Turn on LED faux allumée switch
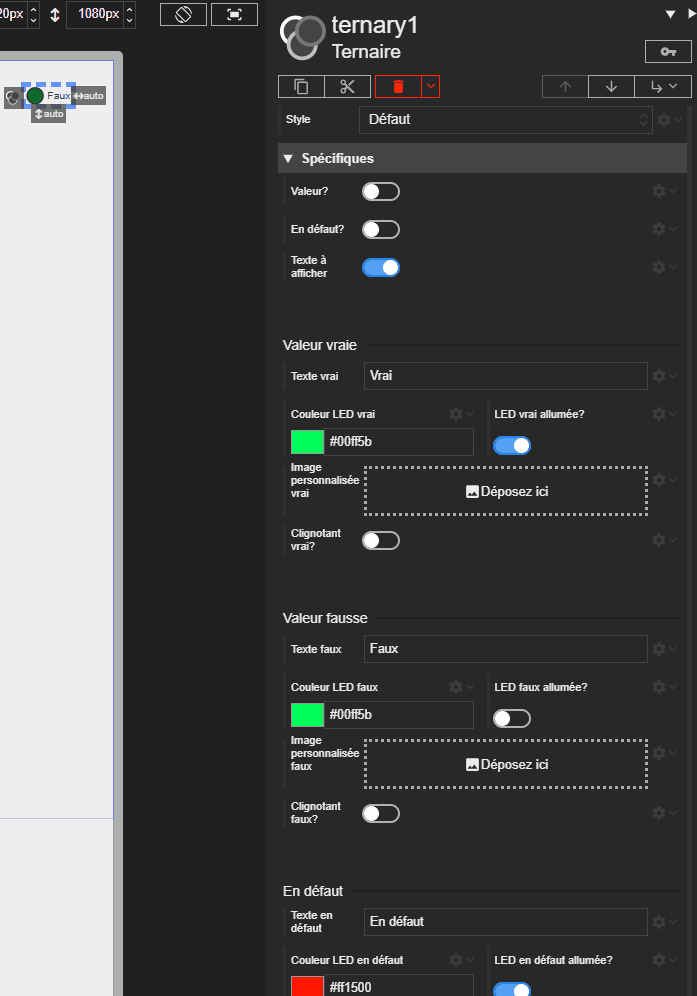 (511, 718)
